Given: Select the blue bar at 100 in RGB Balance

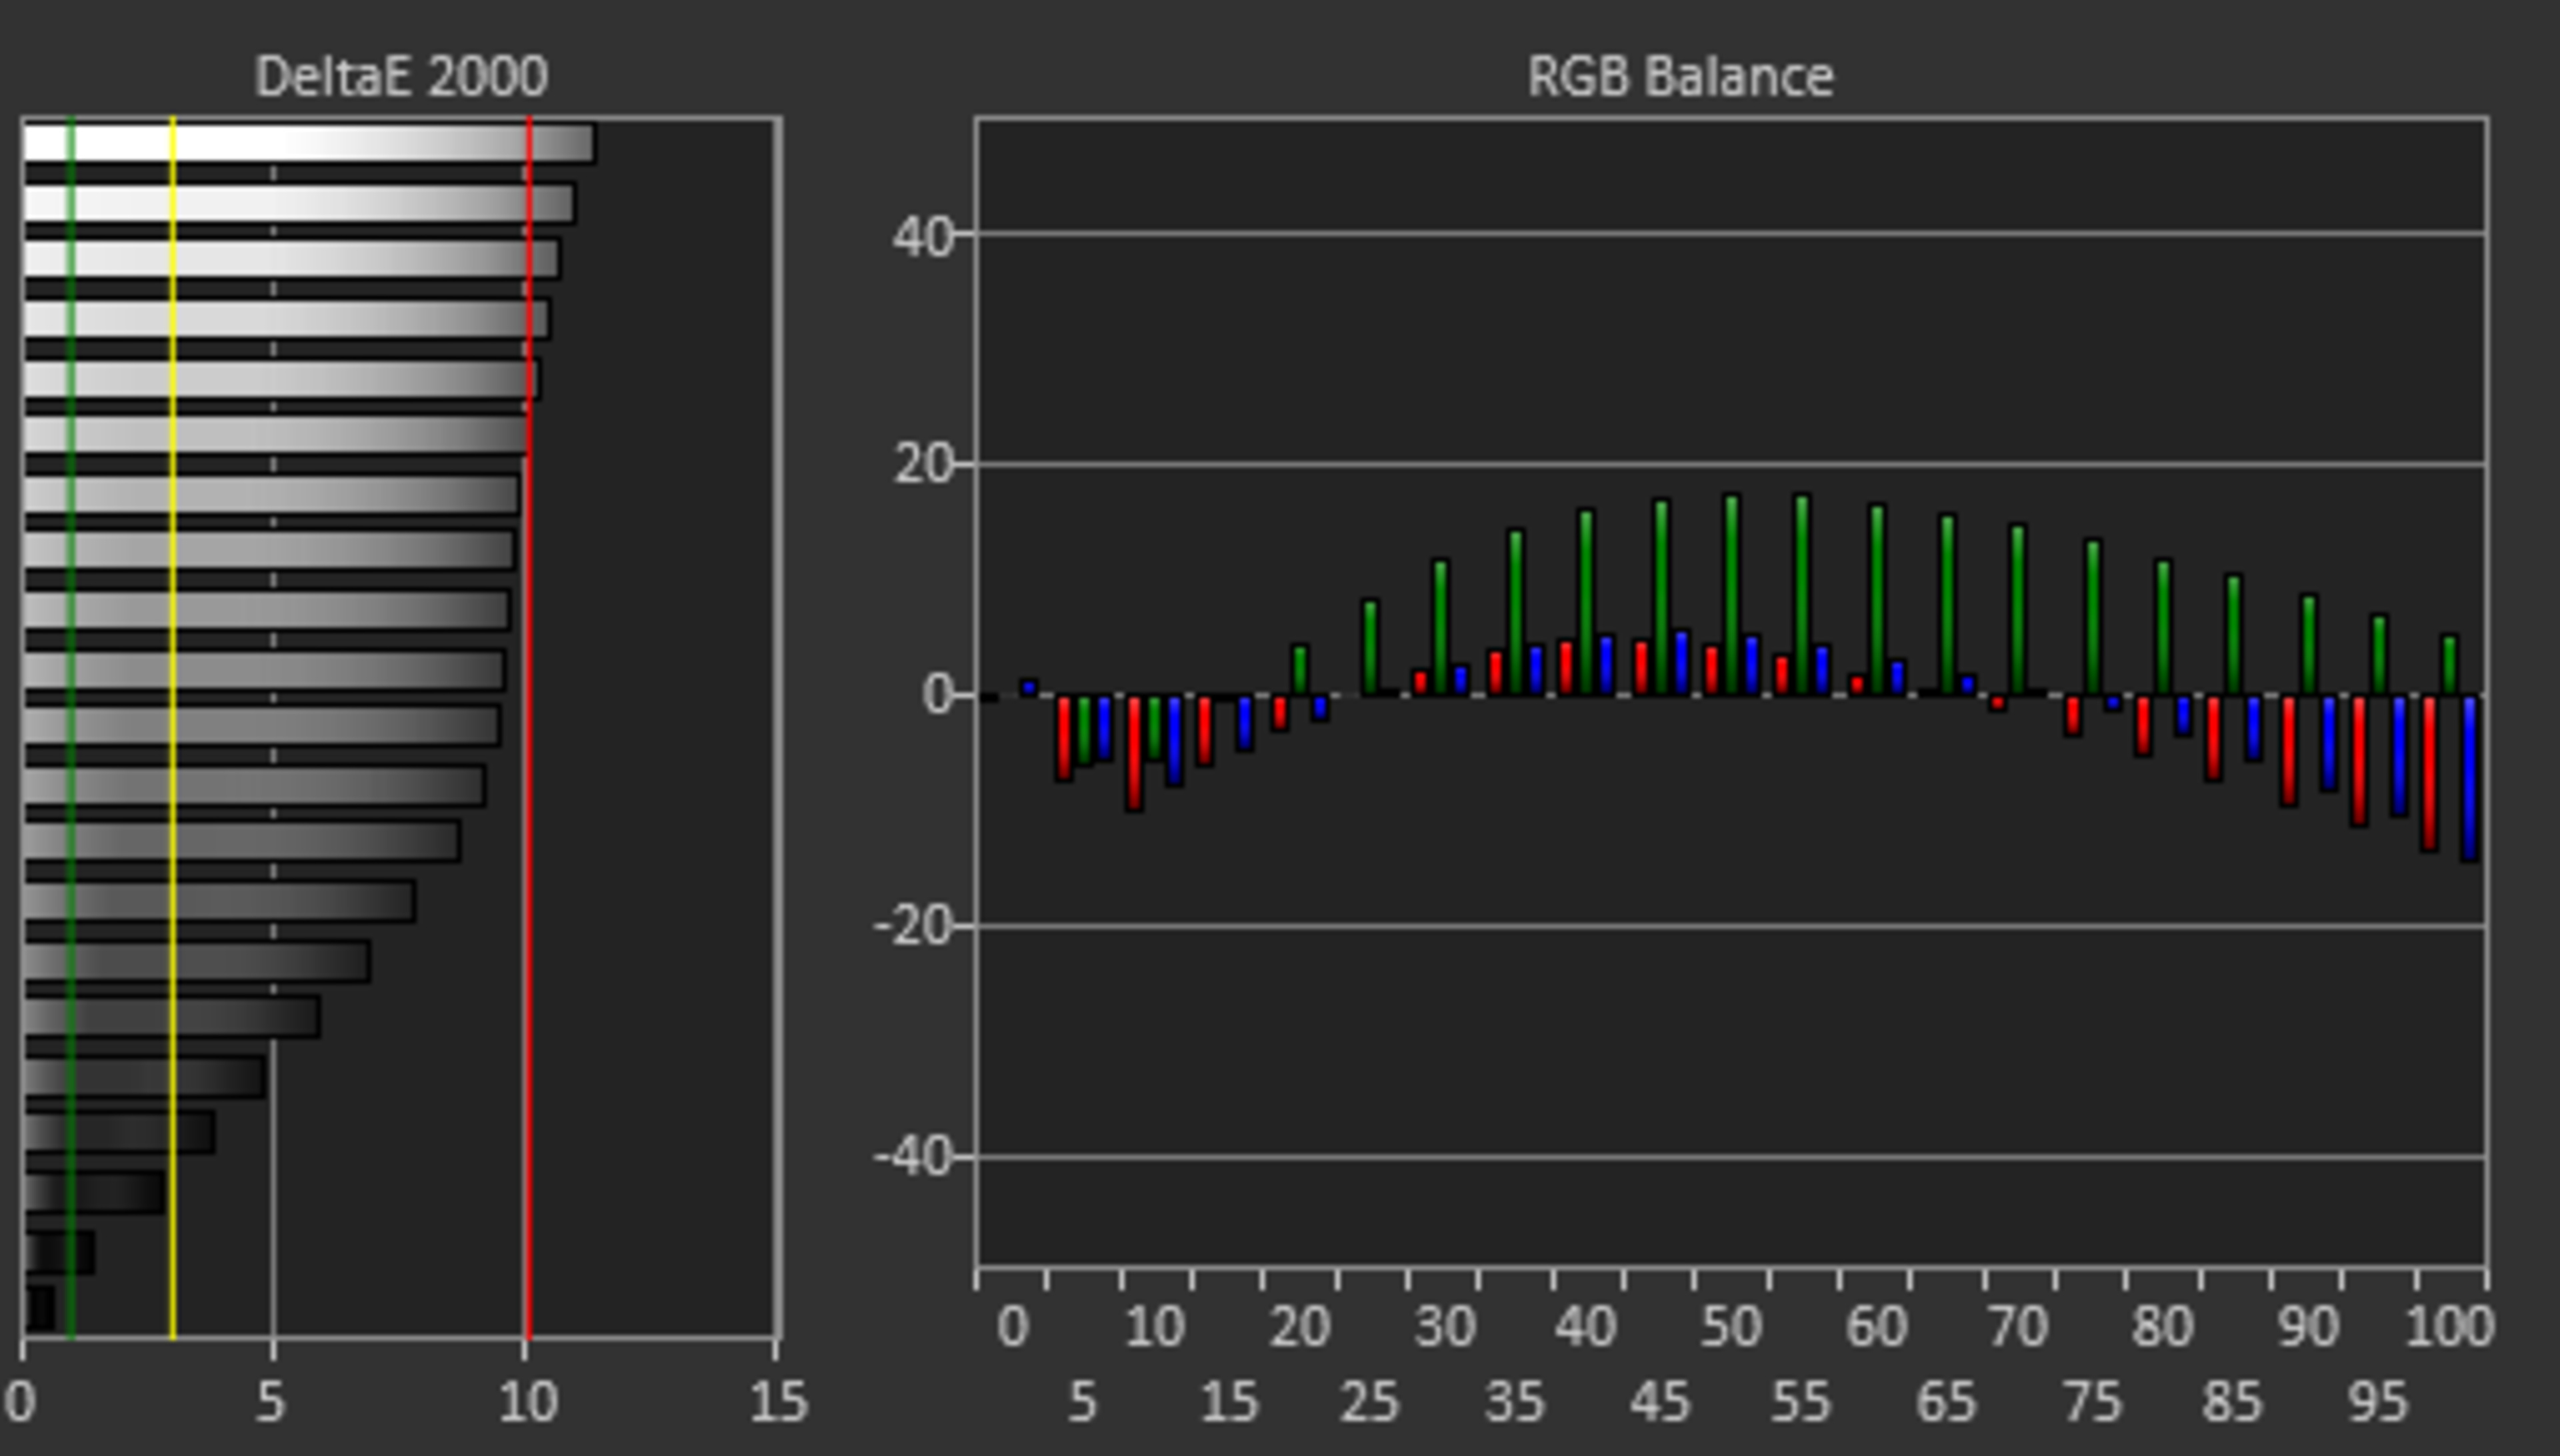Looking at the screenshot, I should pos(2469,778).
